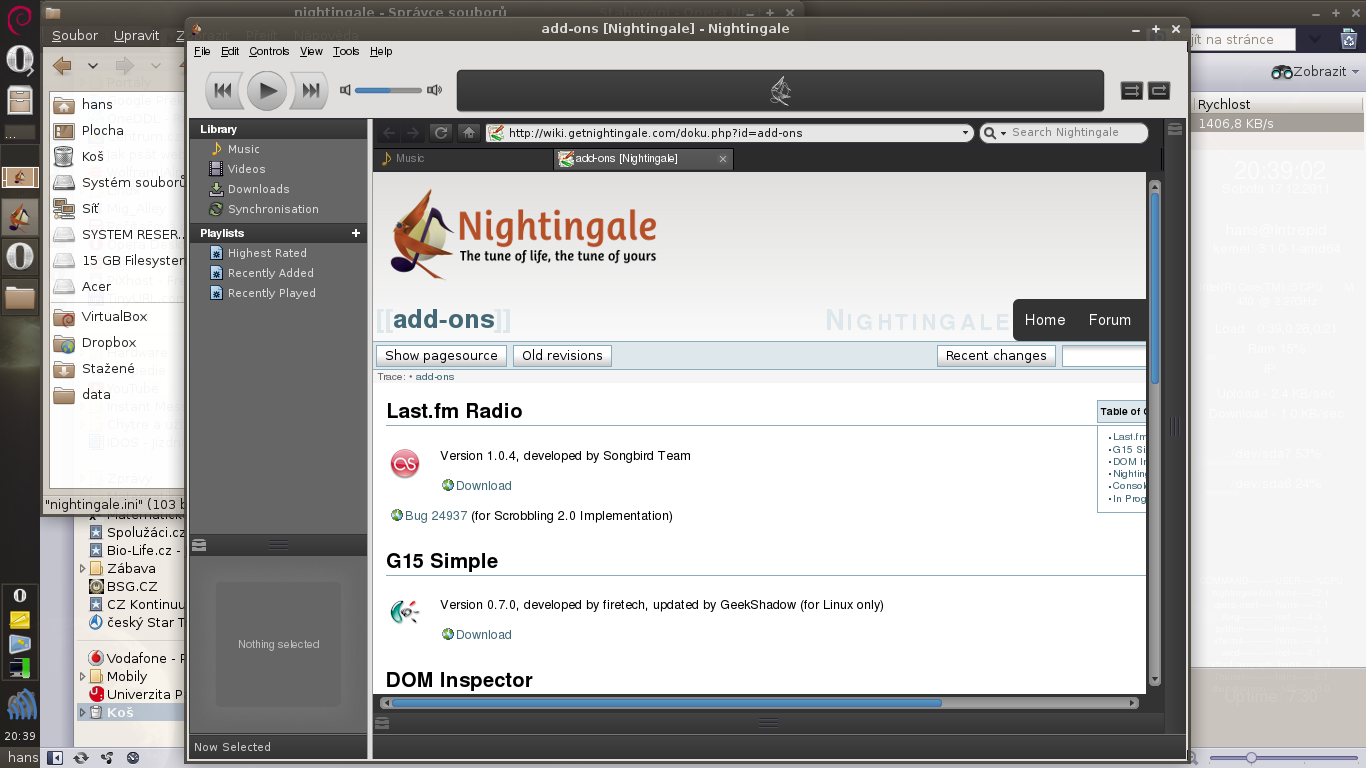Screen dimensions: 1366x768
Task: Open the Edit menu in Nightingale
Action: 230,51
